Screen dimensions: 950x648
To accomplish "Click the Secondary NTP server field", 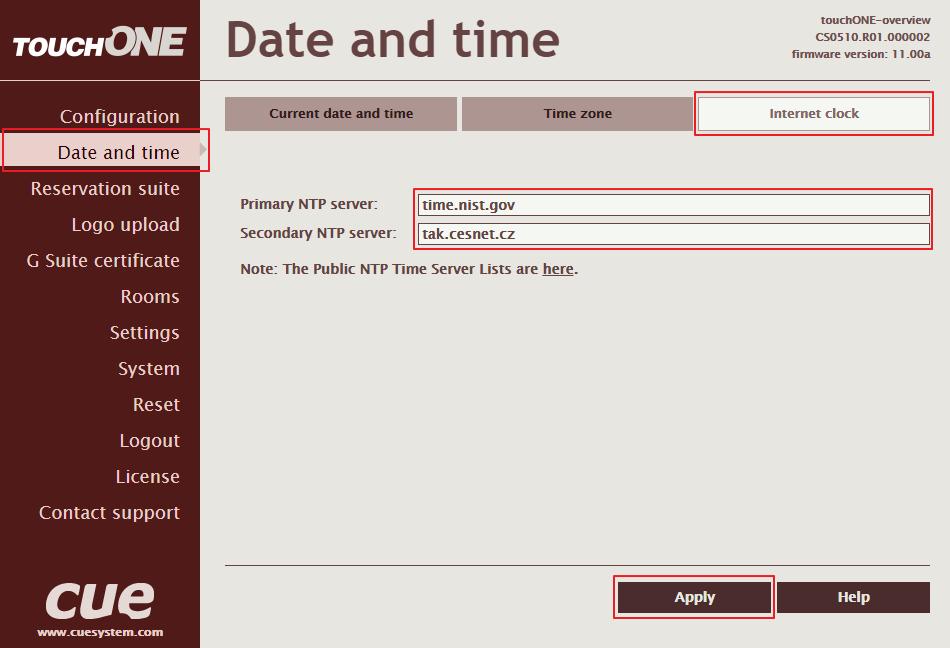I will 674,234.
